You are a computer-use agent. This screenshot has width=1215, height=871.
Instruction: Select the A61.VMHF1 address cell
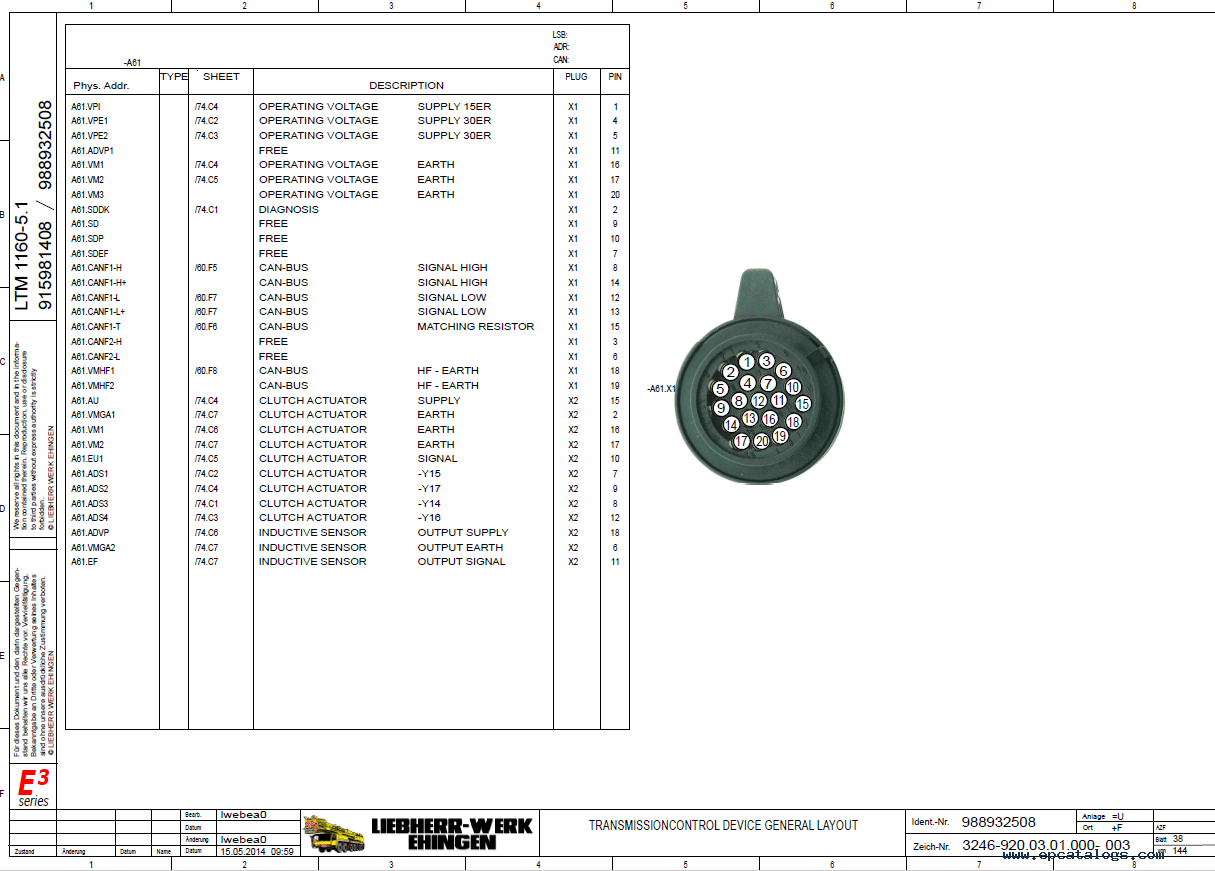pos(93,371)
